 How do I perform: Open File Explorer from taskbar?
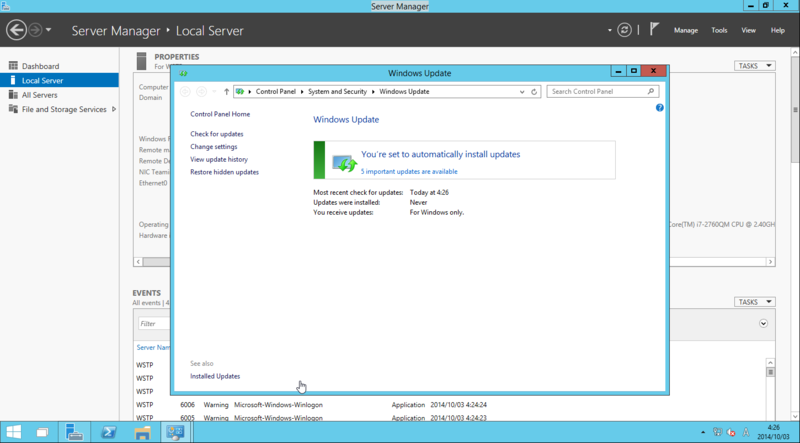pyautogui.click(x=142, y=433)
